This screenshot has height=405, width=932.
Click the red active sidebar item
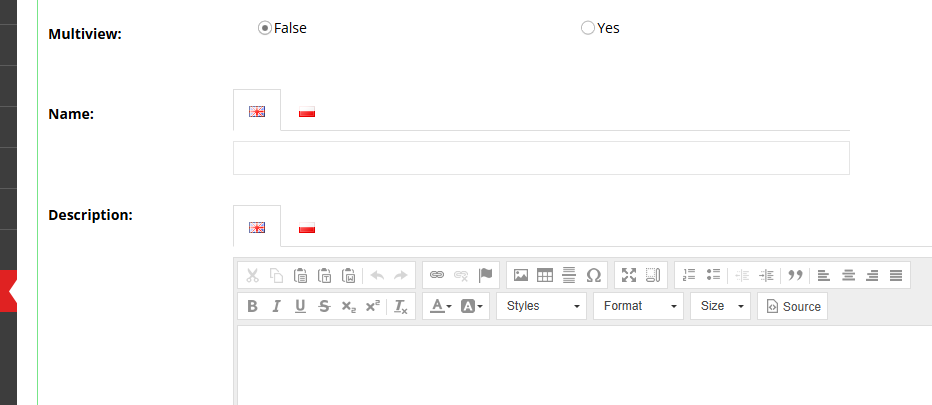point(8,291)
